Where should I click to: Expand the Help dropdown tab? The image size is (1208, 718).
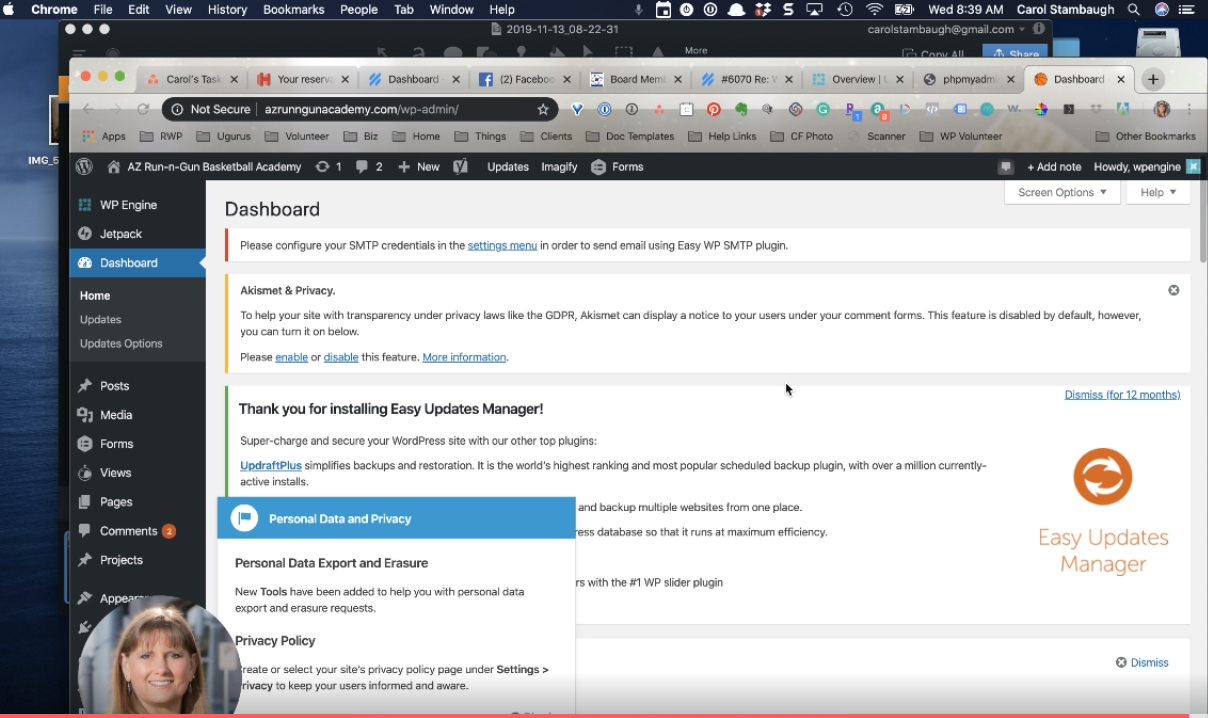coord(1158,192)
